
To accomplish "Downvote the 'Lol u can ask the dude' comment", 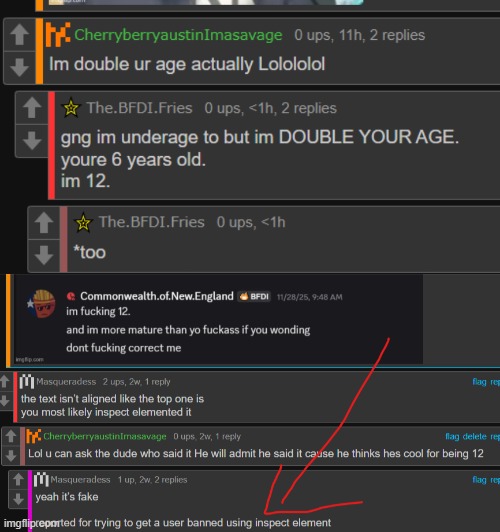I will coord(11,455).
